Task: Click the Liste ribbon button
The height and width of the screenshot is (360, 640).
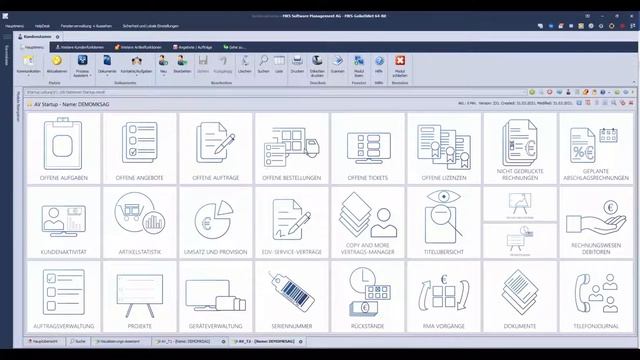Action: [x=279, y=64]
